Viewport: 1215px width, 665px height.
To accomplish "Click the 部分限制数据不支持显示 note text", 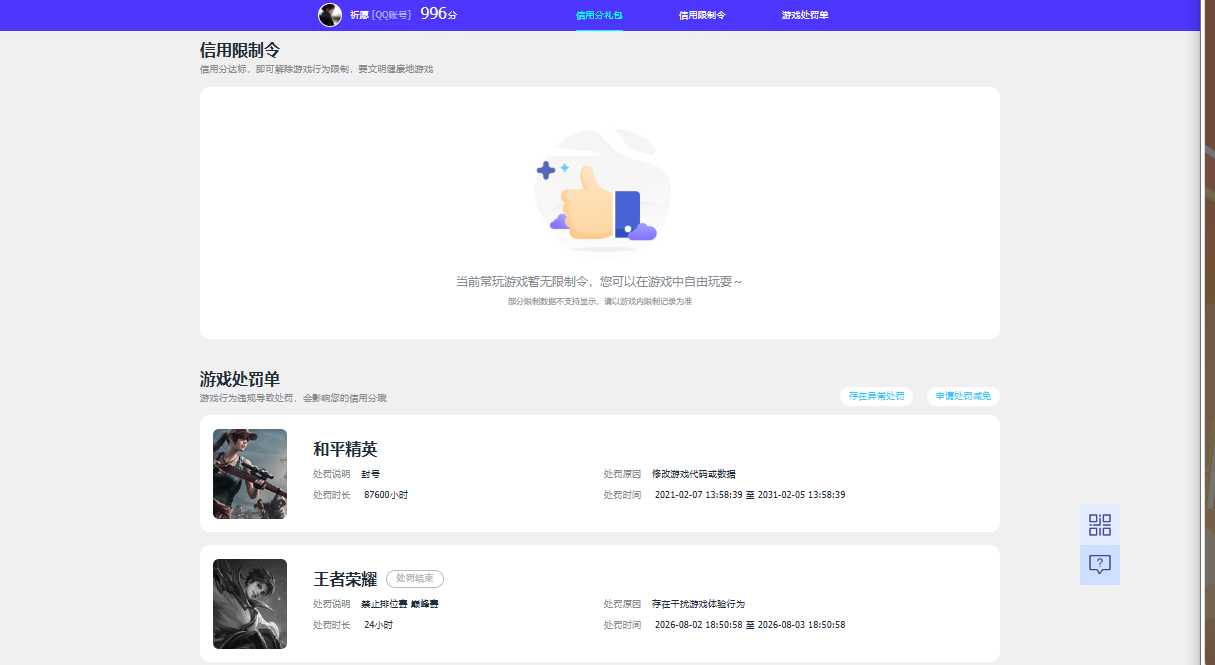I will pos(599,301).
